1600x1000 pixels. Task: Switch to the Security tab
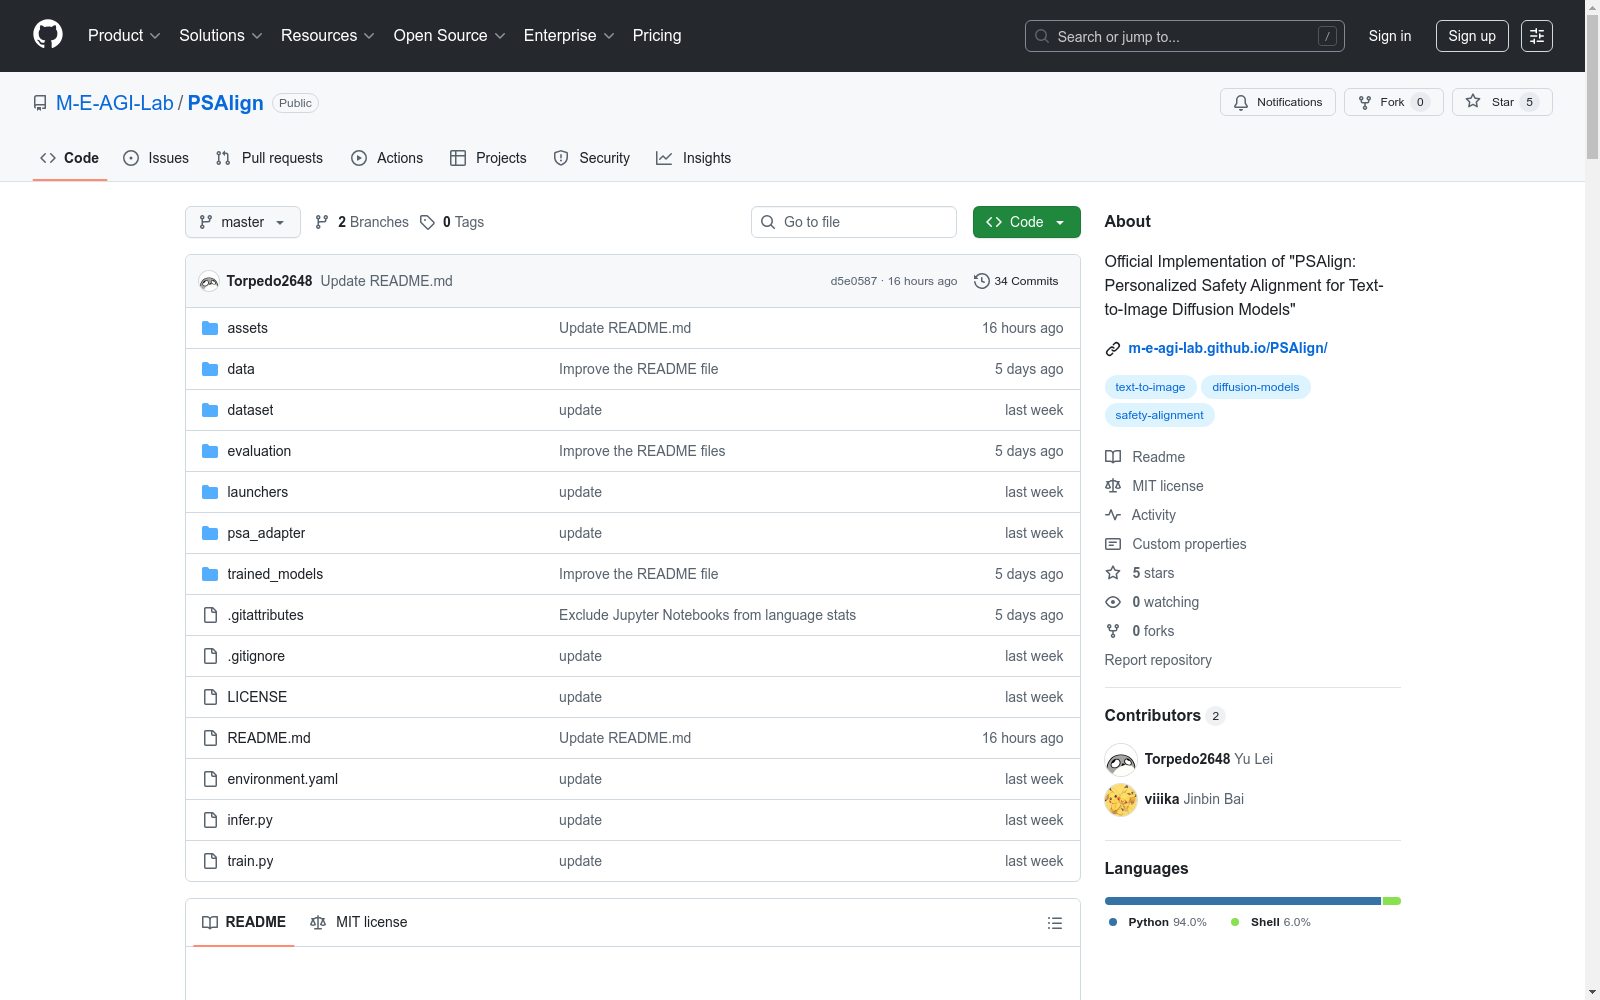pyautogui.click(x=592, y=158)
